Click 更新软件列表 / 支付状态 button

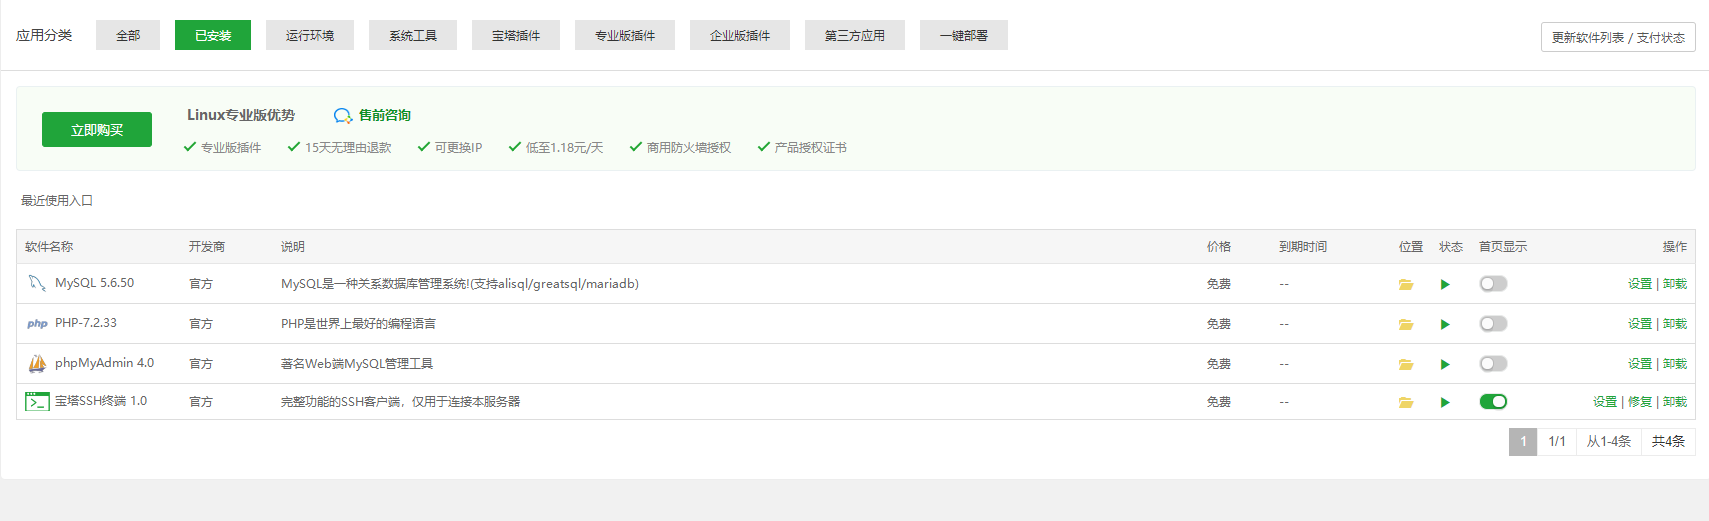click(1618, 37)
